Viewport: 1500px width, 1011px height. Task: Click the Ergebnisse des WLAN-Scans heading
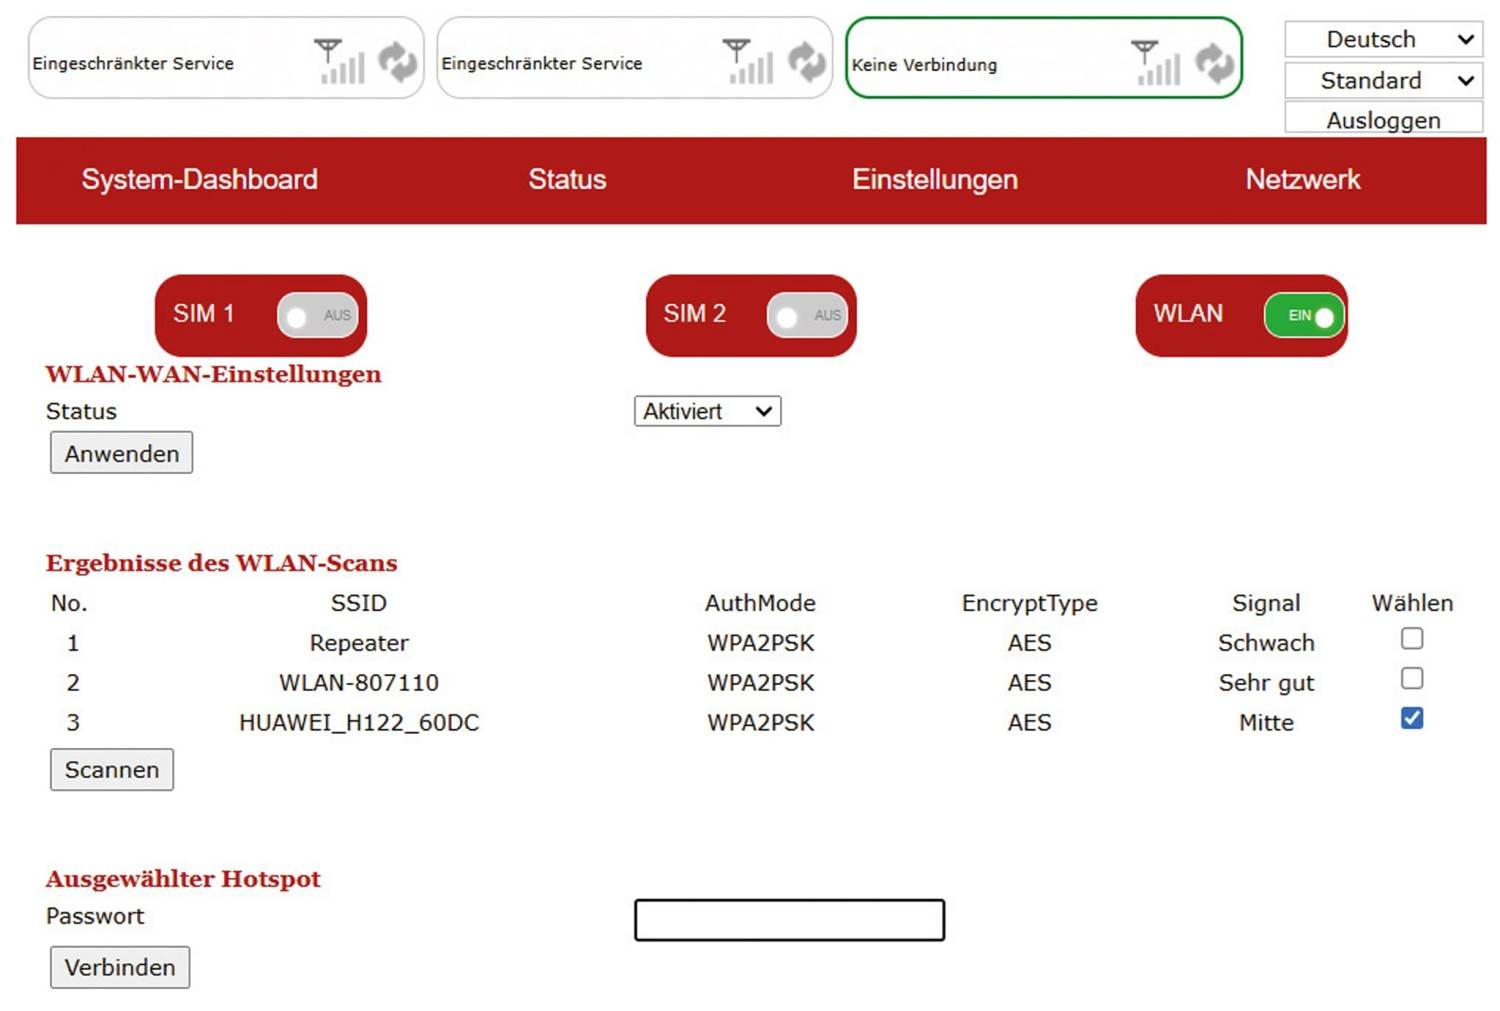(221, 563)
